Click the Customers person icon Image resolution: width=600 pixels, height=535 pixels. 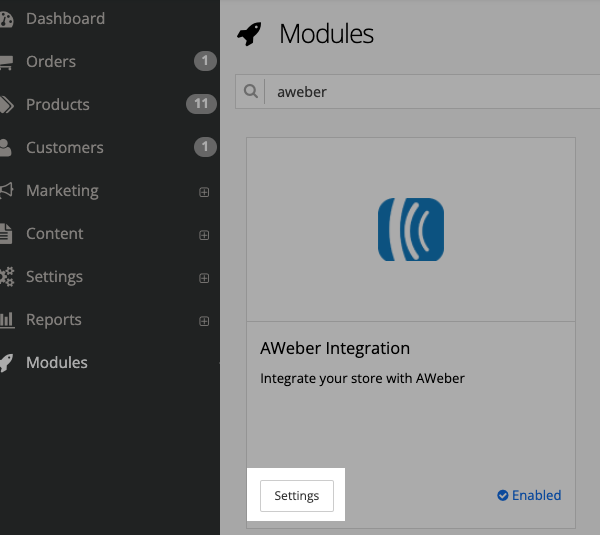(7, 148)
